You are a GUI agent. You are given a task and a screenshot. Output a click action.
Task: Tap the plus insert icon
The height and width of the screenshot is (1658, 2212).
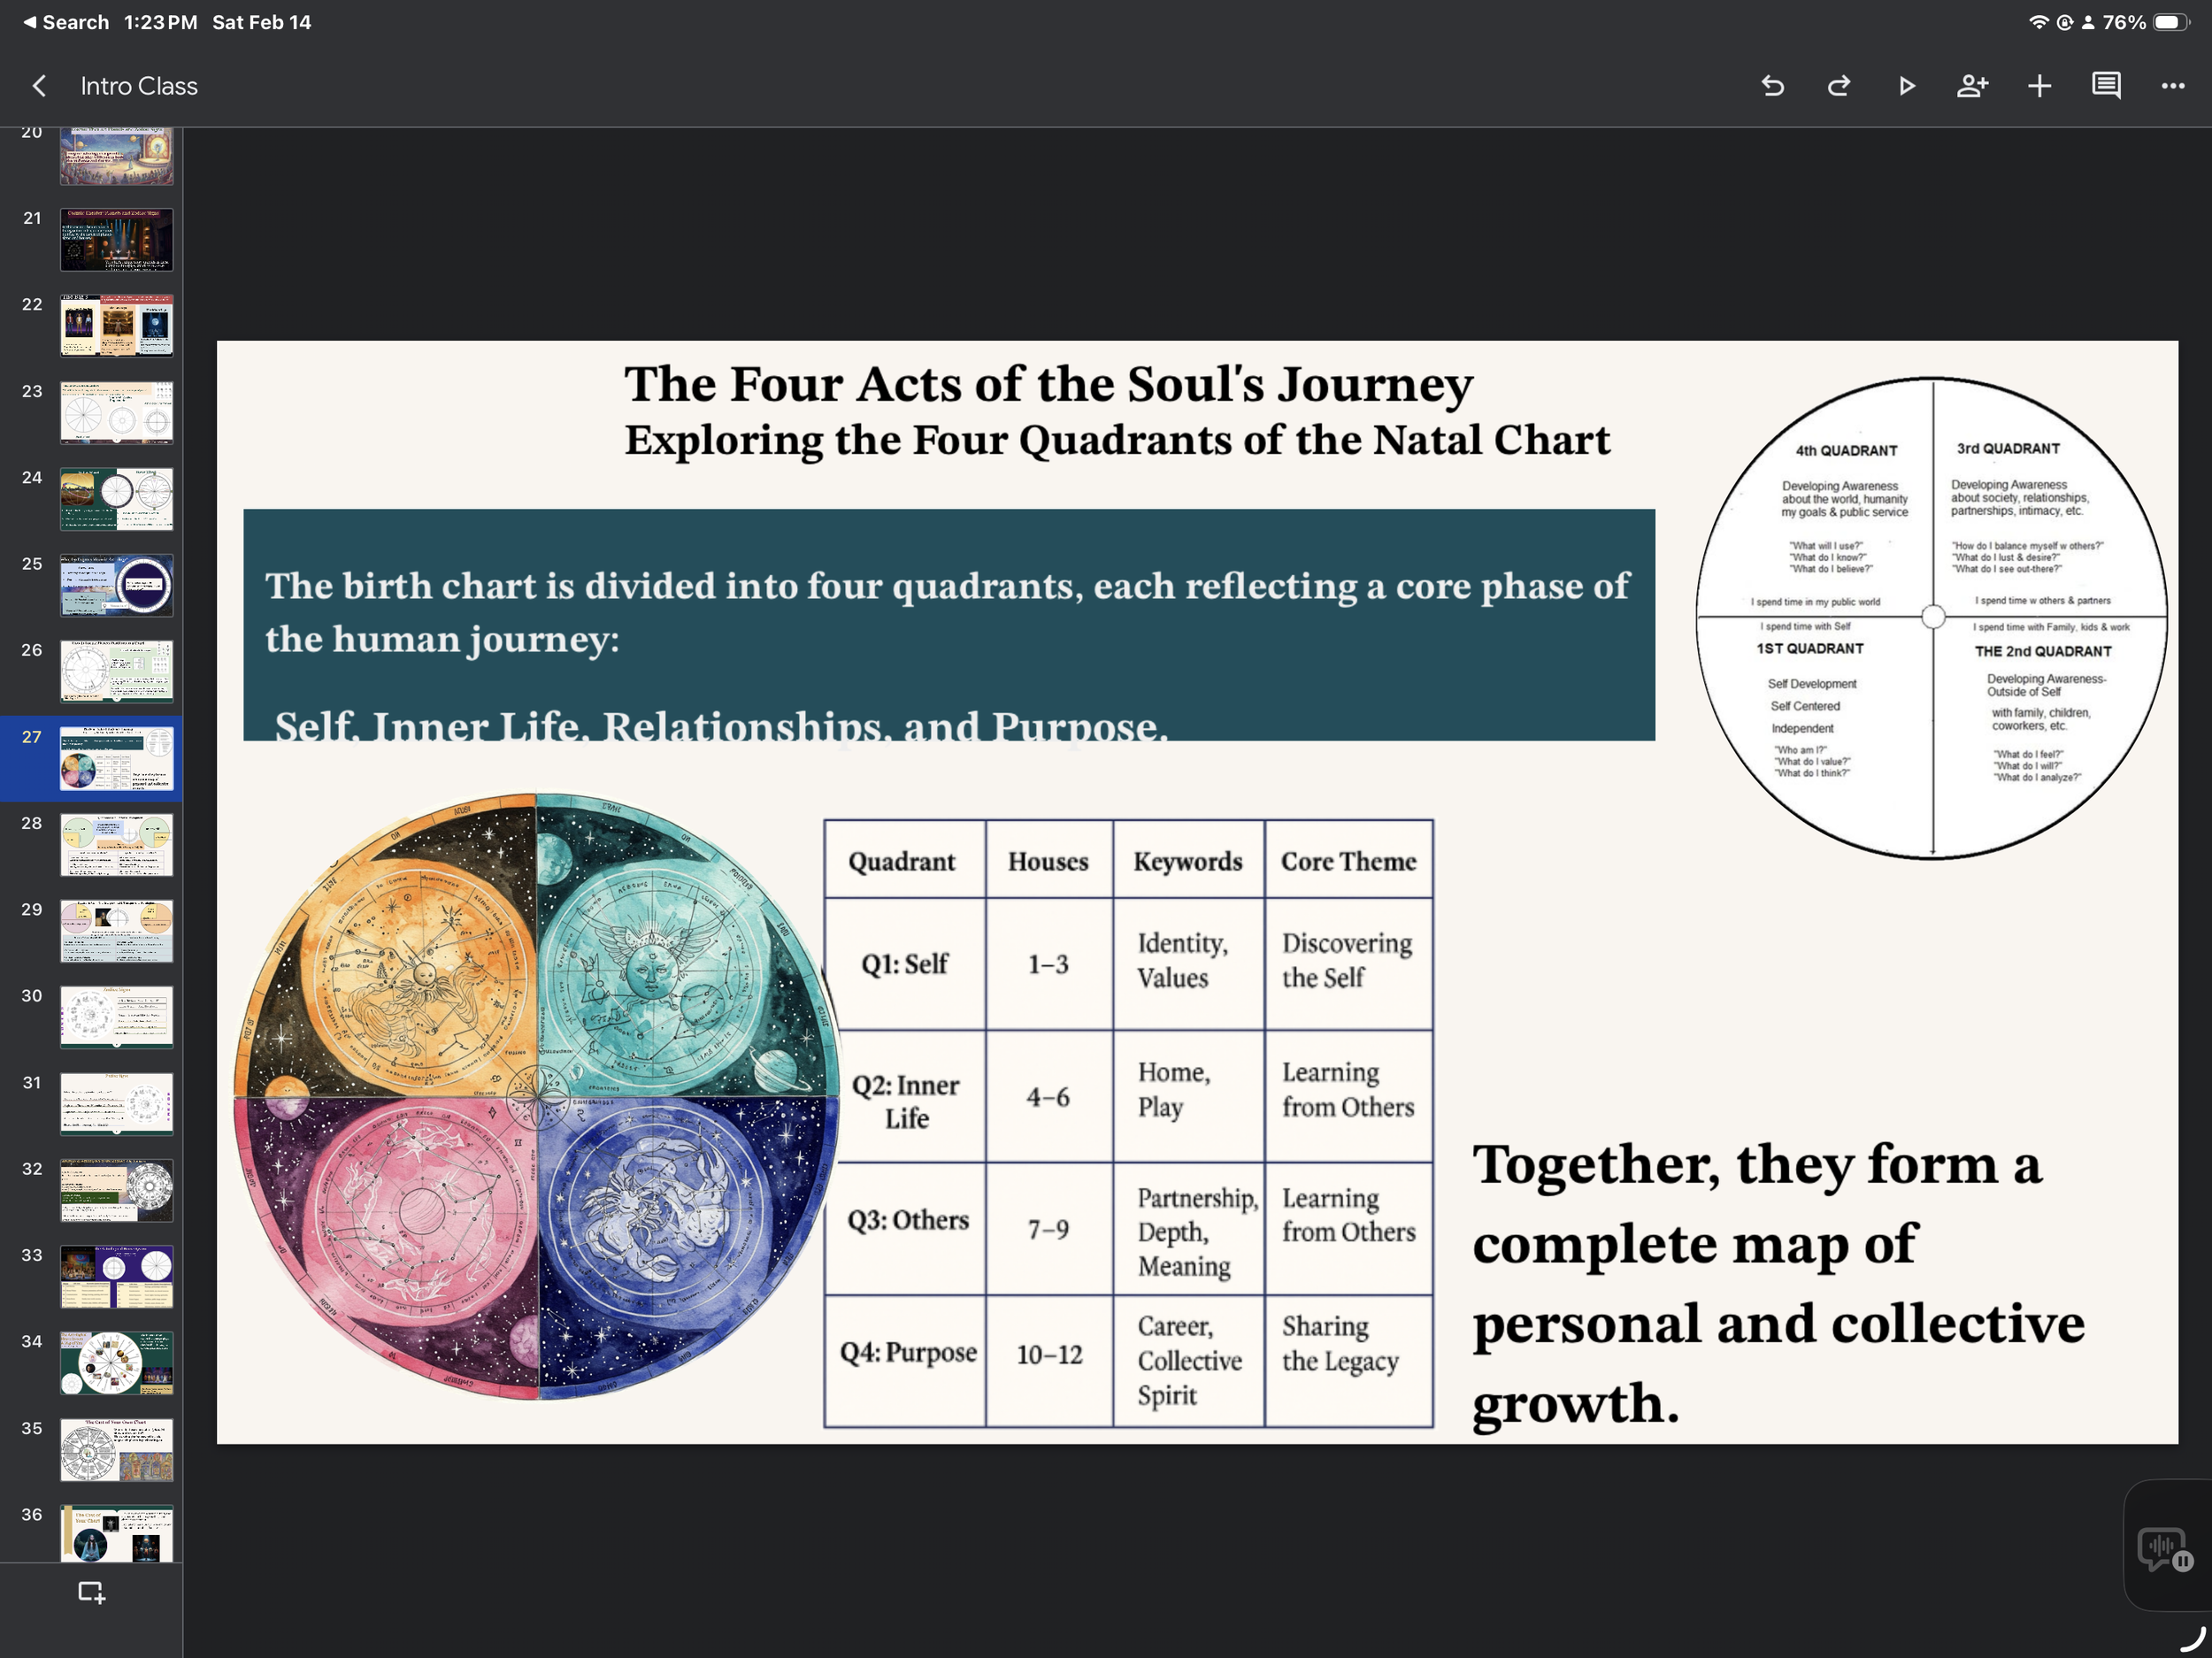point(2039,86)
